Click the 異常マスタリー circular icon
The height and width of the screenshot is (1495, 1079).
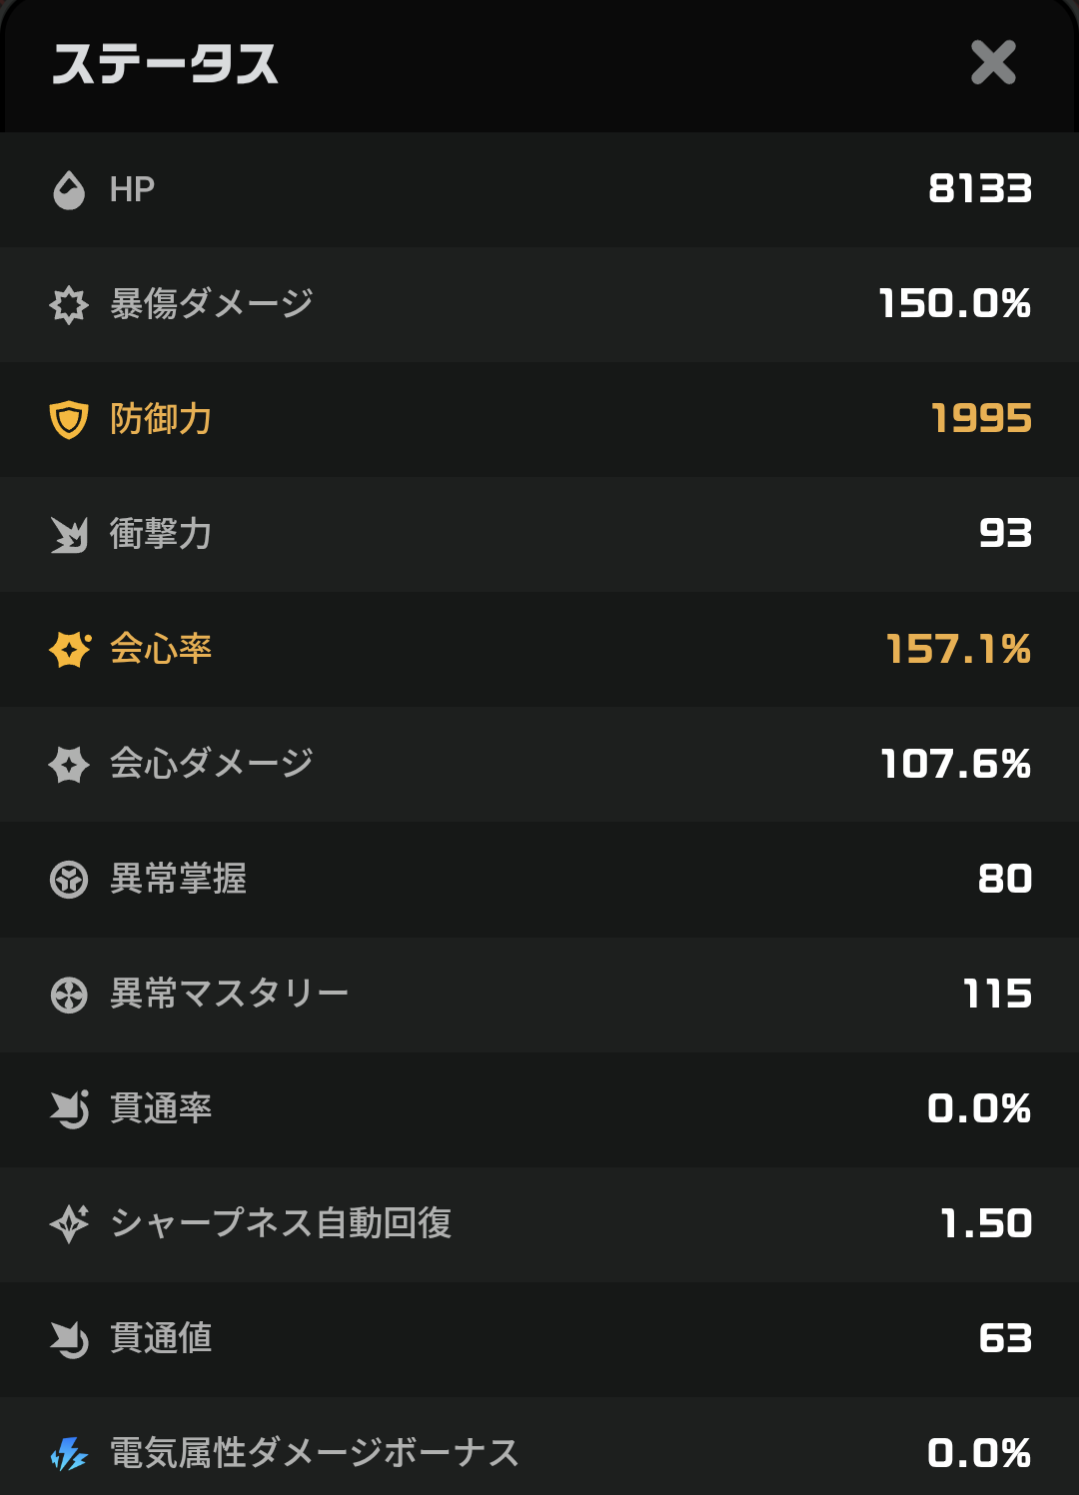pos(69,994)
